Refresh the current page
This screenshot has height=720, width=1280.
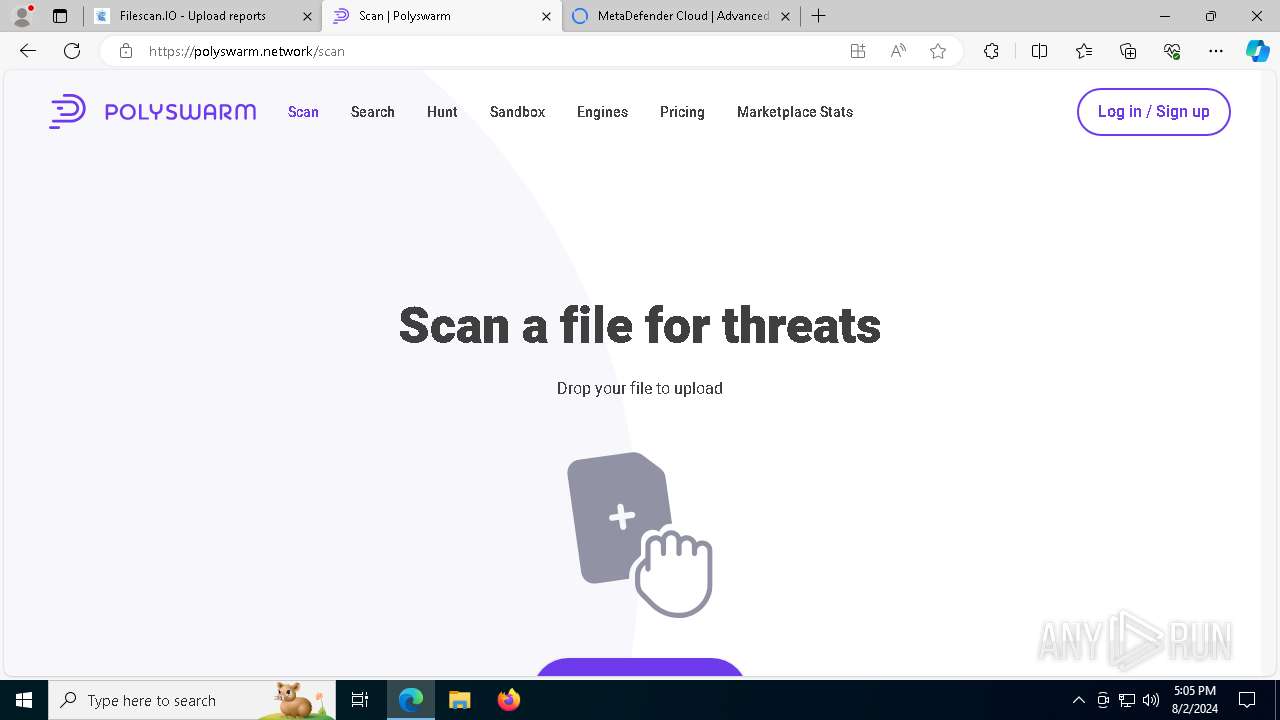click(72, 51)
